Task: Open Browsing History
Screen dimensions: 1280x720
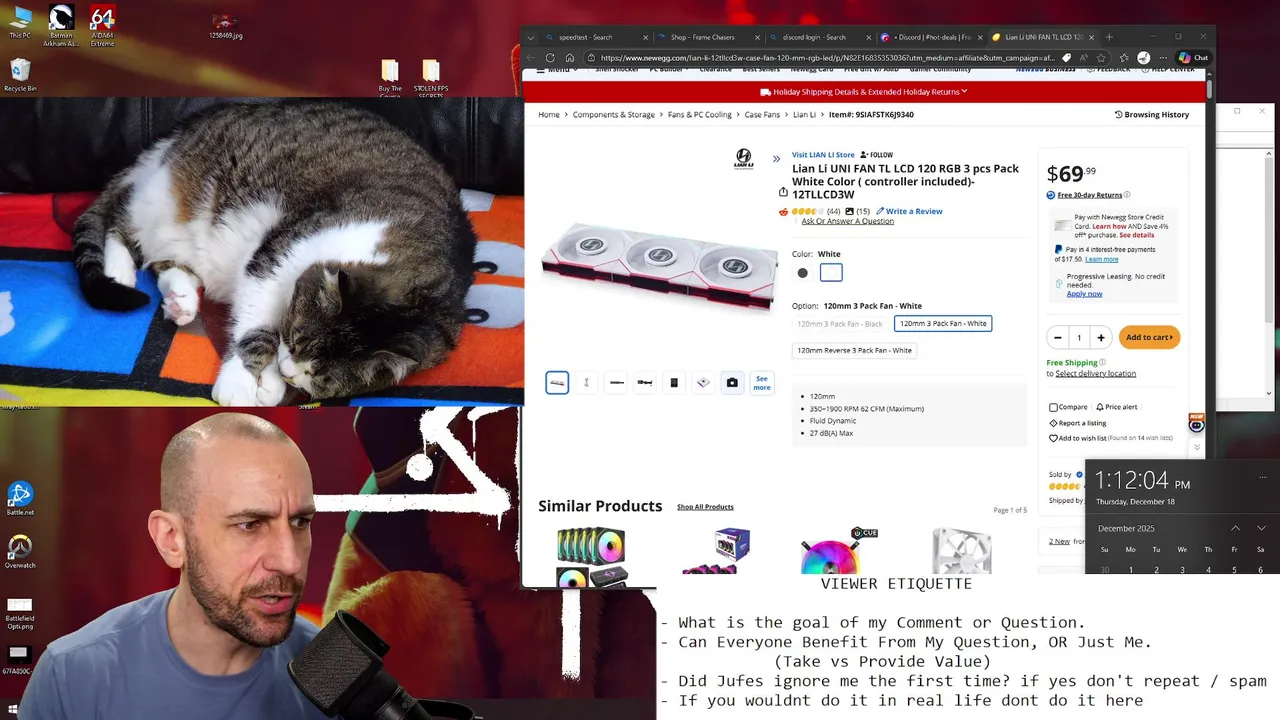Action: tap(1152, 115)
